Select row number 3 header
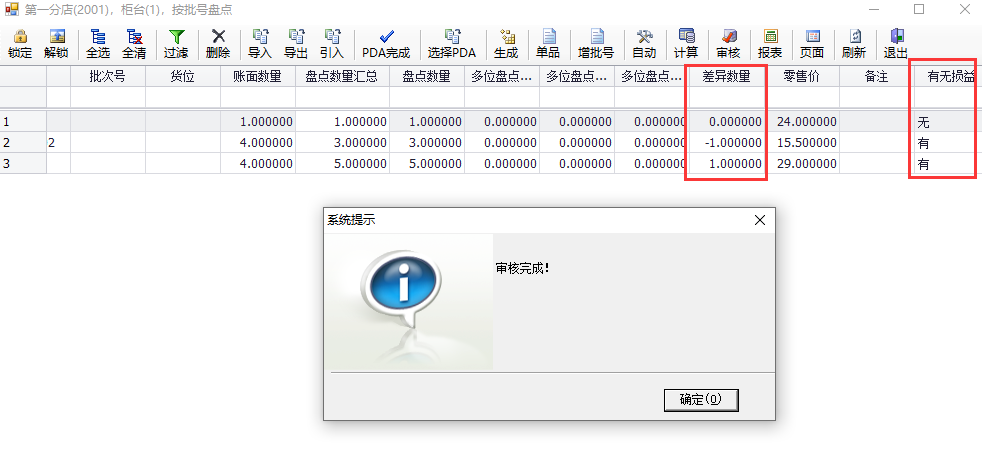The image size is (982, 449). click(x=23, y=164)
